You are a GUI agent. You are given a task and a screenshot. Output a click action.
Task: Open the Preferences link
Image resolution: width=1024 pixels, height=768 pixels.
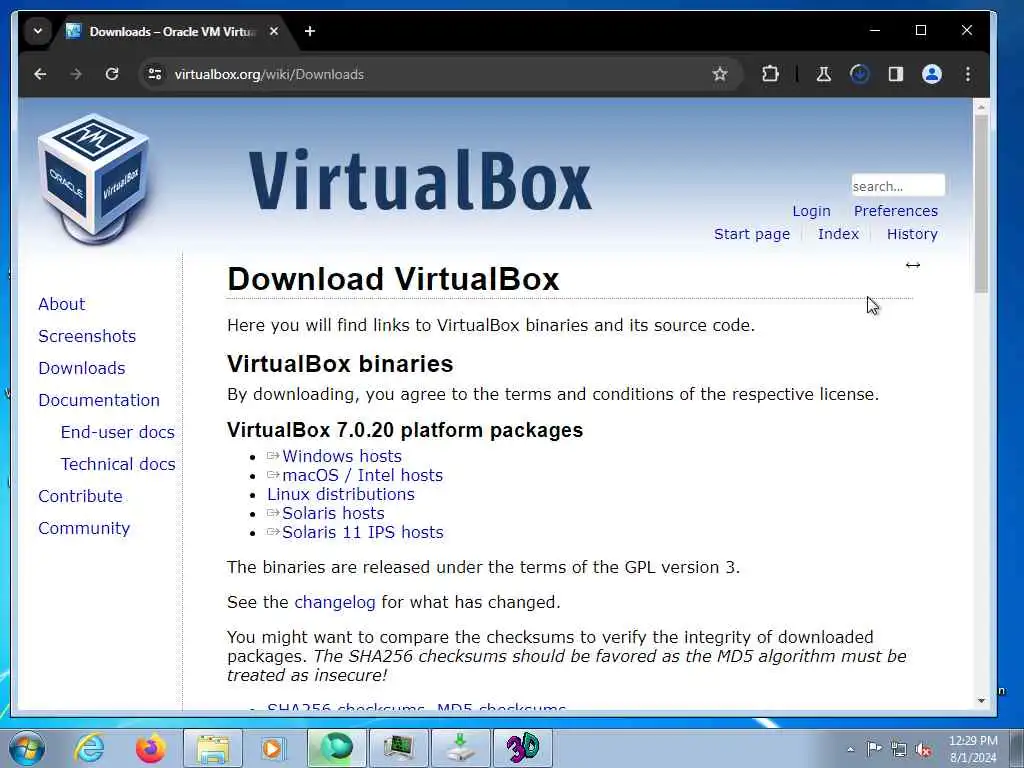pos(895,211)
